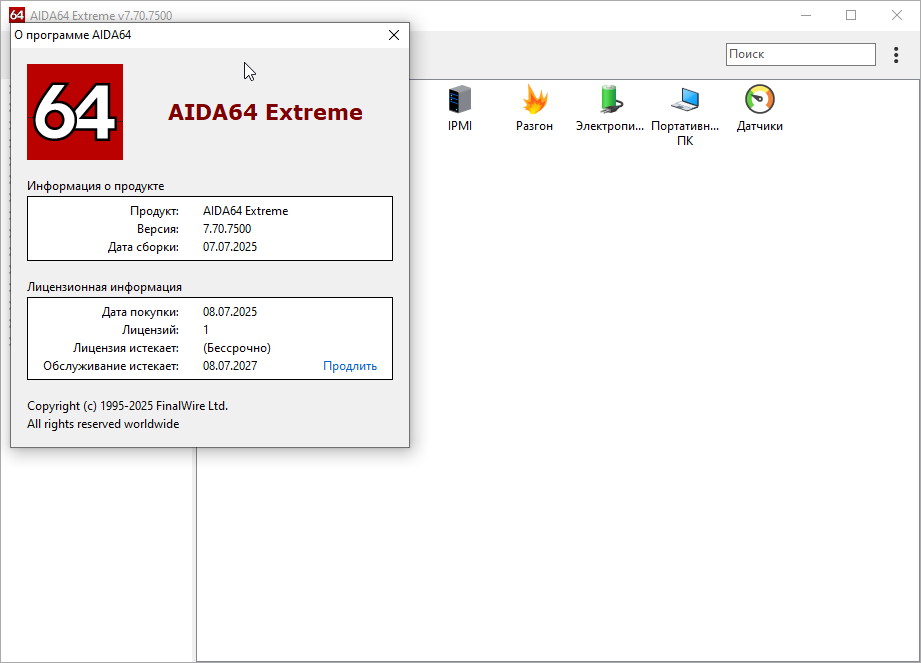Click the AIDA64 Extreme red heading text

[x=265, y=112]
